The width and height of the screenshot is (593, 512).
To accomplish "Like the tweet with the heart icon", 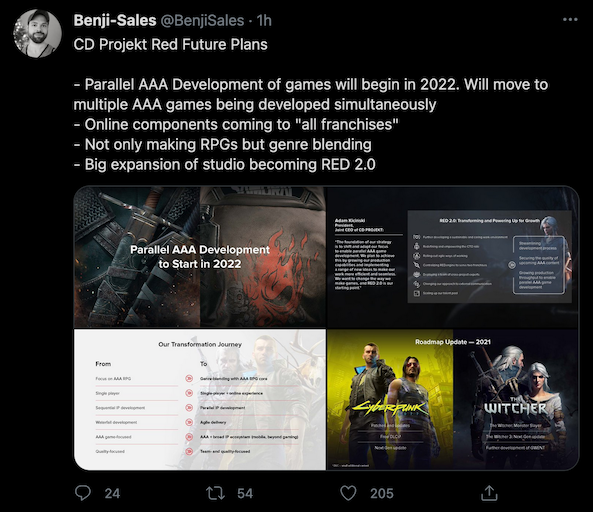I will point(348,493).
